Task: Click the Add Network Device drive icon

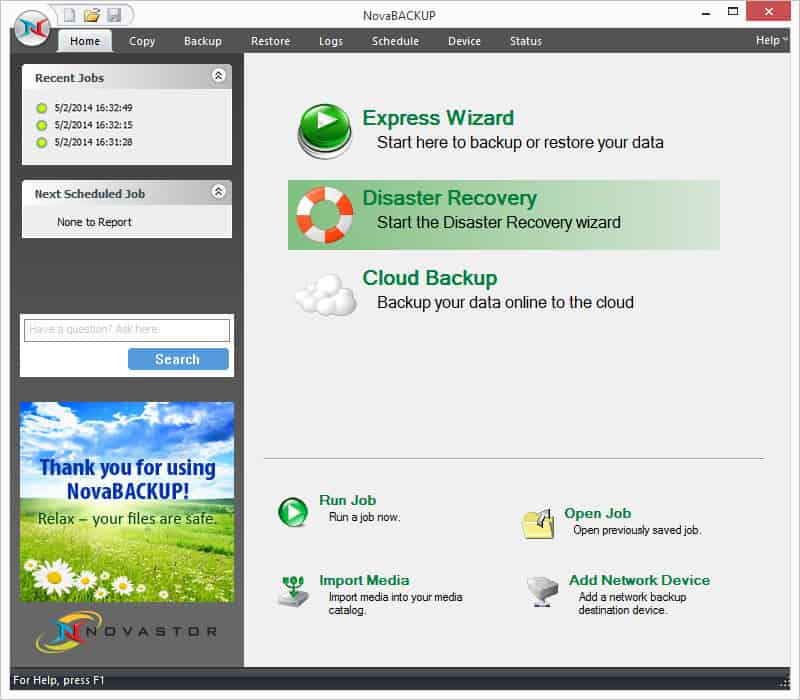Action: [542, 591]
